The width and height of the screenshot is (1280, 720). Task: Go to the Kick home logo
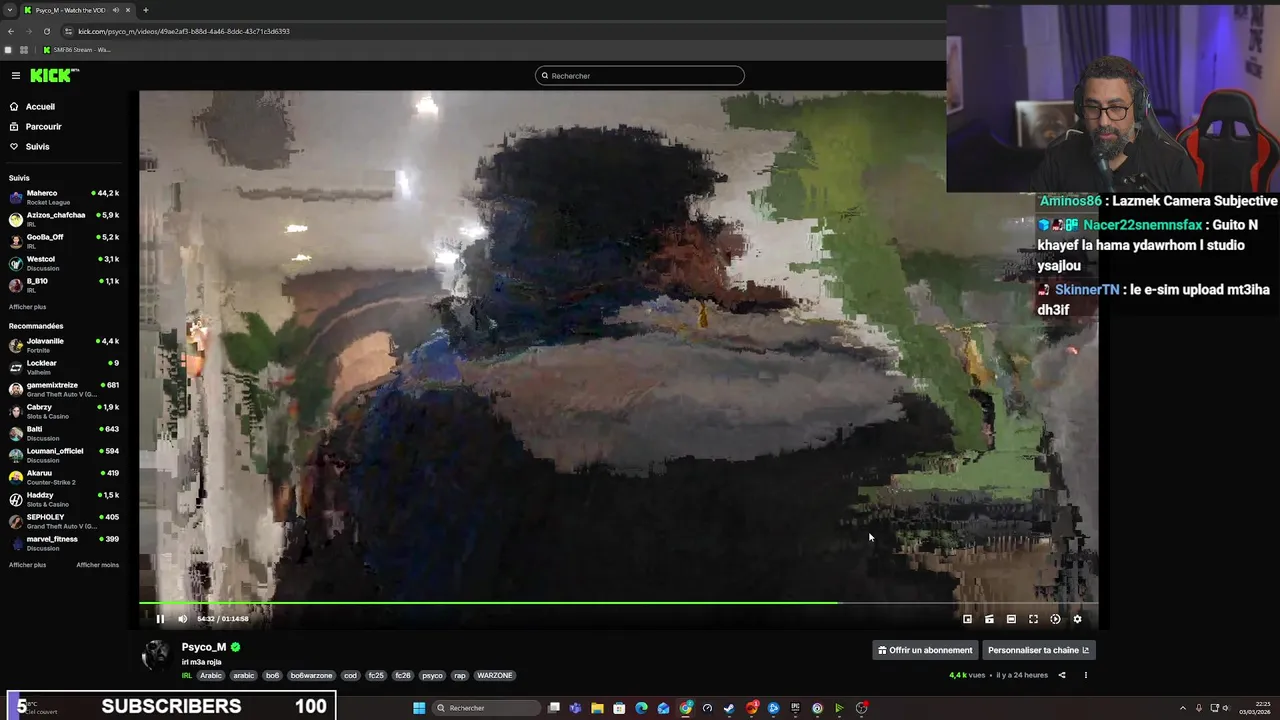(53, 75)
